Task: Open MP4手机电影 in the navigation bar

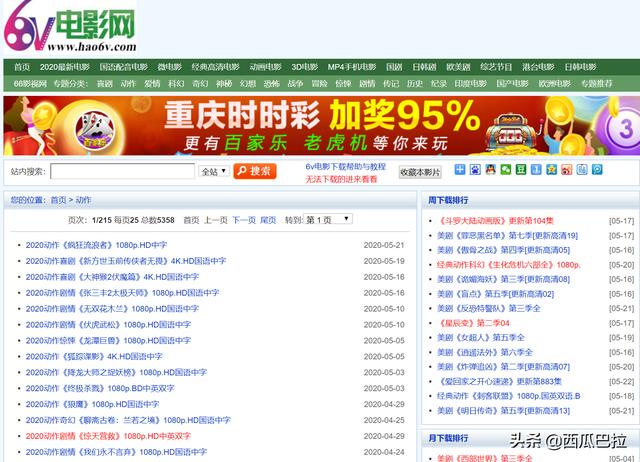Action: coord(352,67)
